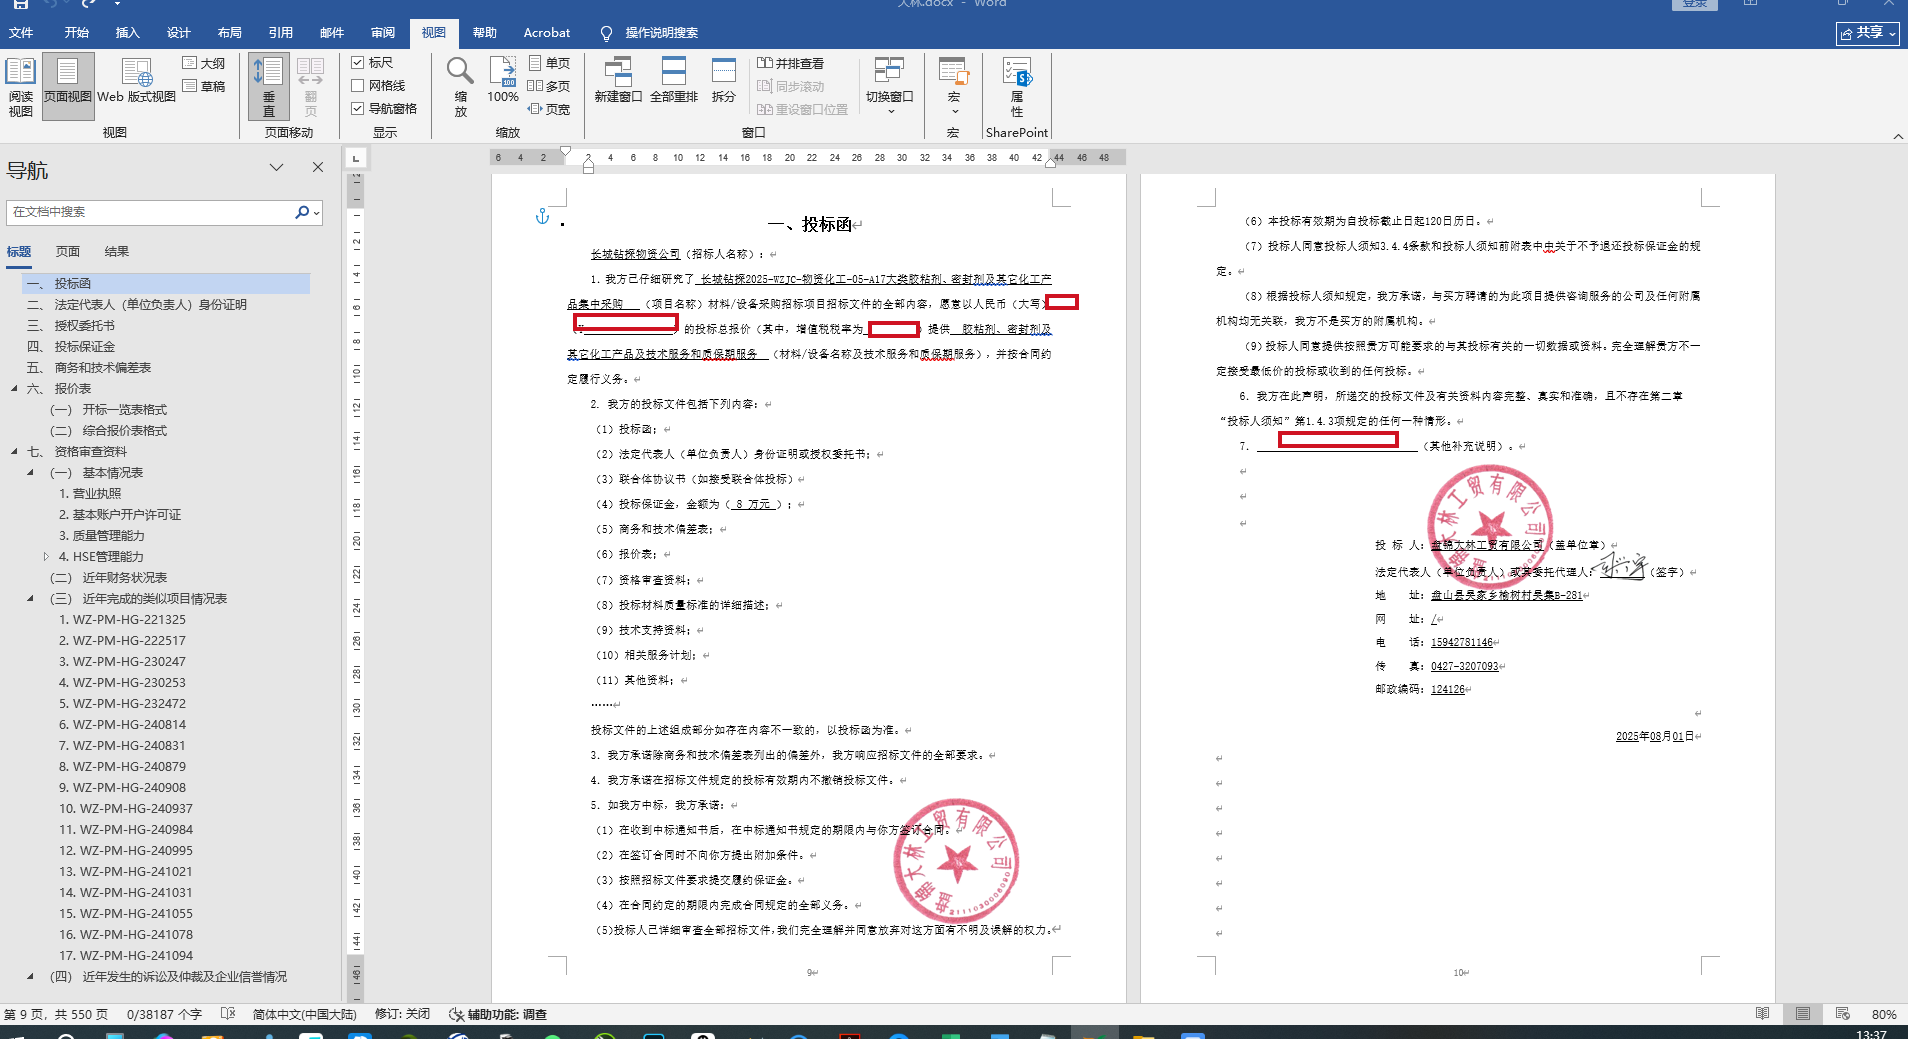Show Headings (标题) tab in navigation
Viewport: 1908px width, 1039px height.
point(19,252)
